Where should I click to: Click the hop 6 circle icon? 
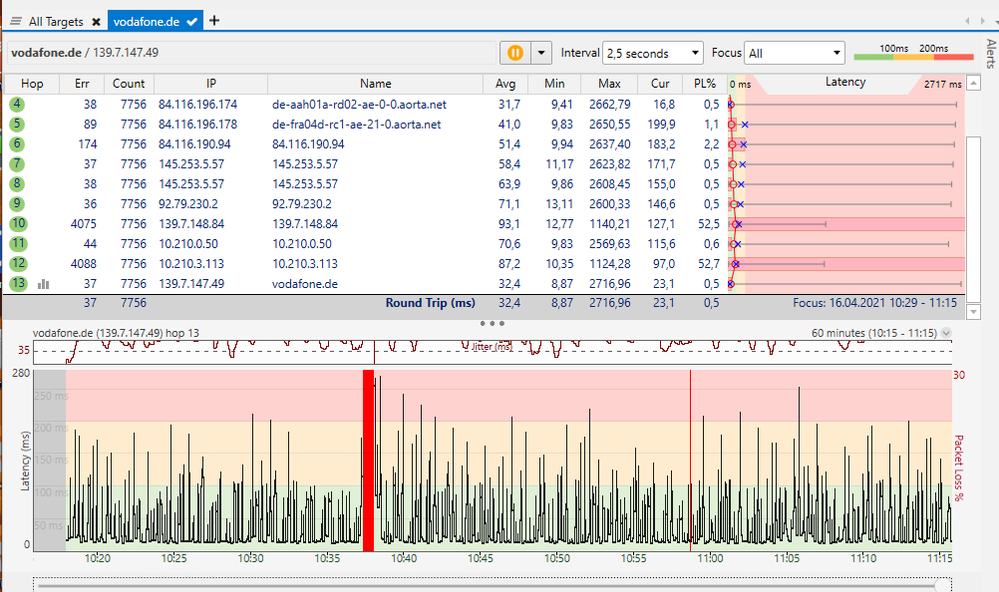(x=18, y=144)
